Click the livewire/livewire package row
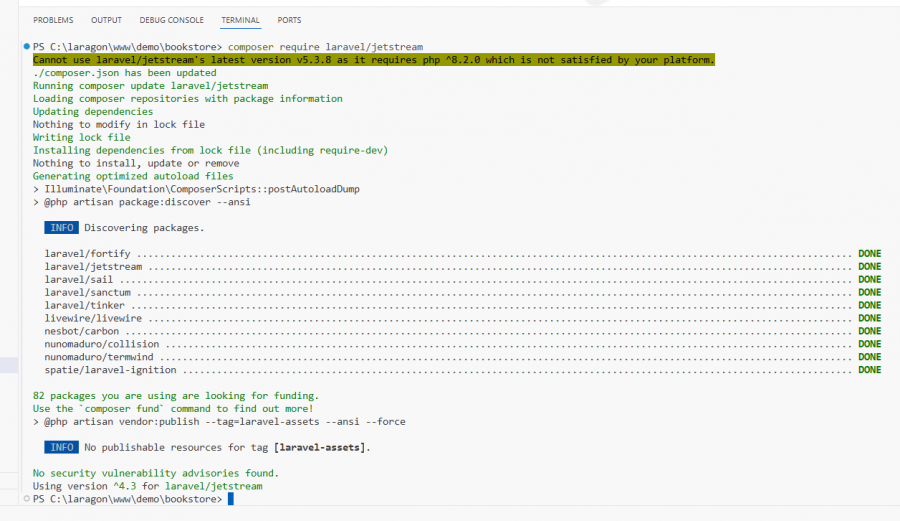Viewport: 900px width, 521px height. click(x=463, y=318)
